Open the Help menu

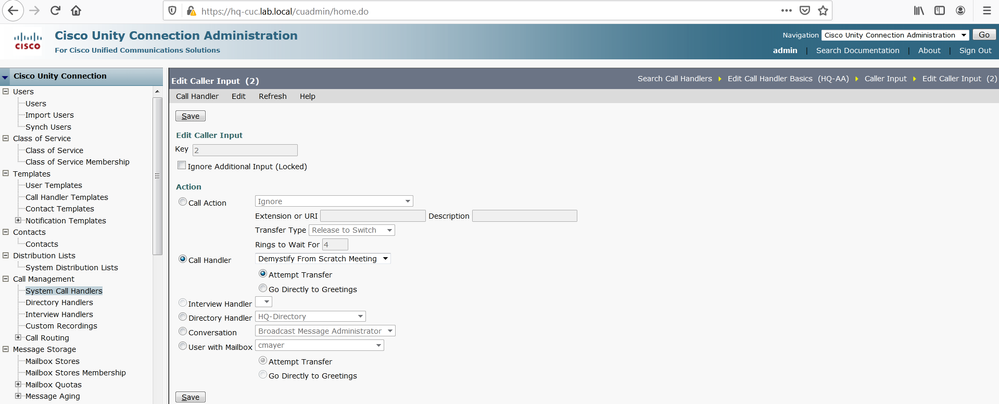[x=308, y=96]
